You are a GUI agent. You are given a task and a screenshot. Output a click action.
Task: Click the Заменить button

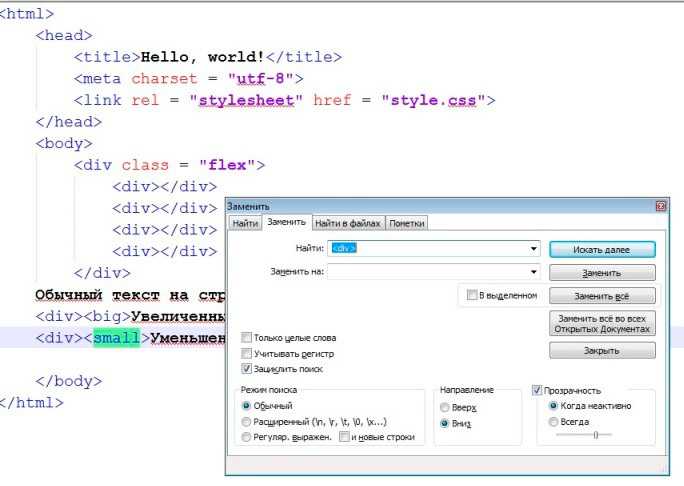(x=602, y=273)
